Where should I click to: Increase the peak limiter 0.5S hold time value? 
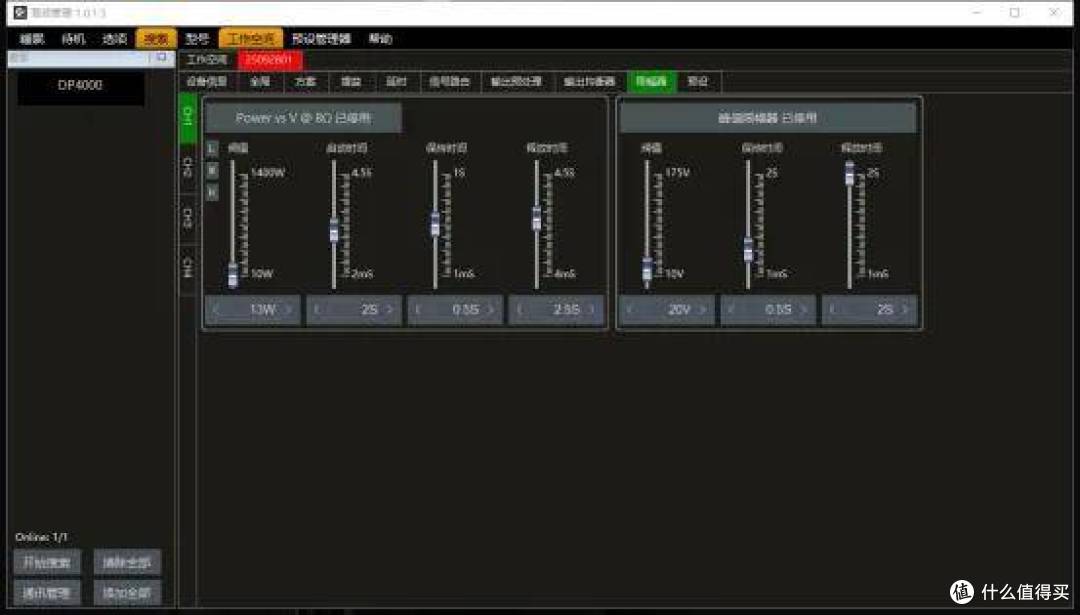[x=804, y=310]
